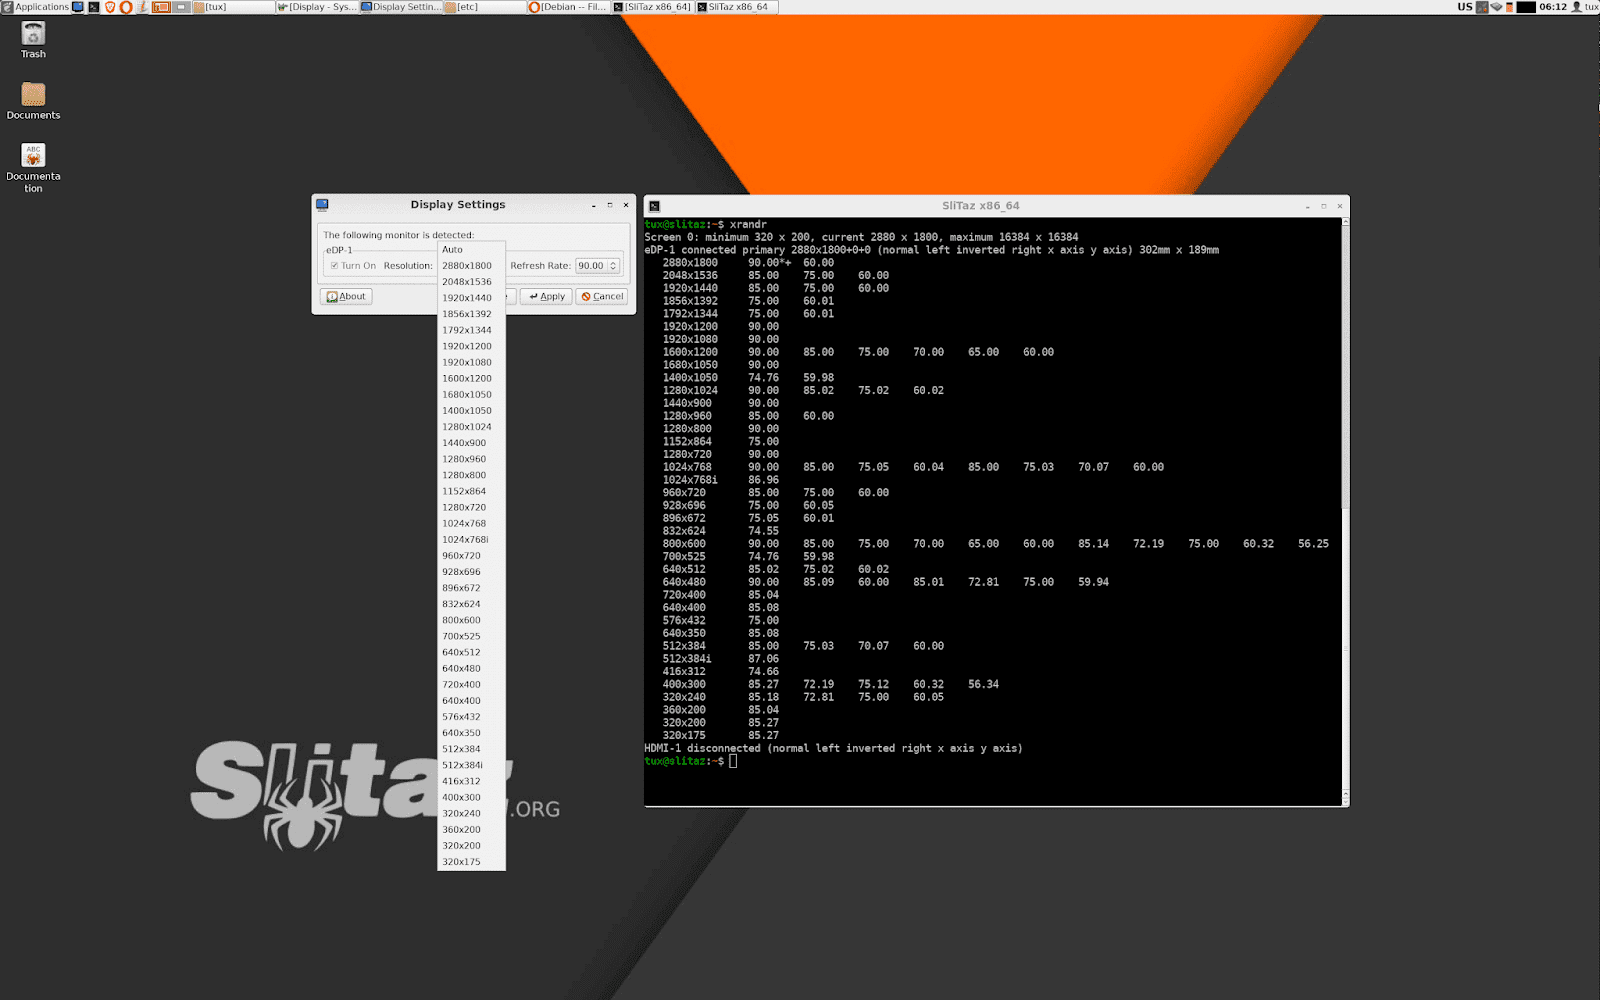Viewport: 1600px width, 1000px height.
Task: Pick 1792x1344 resolution option
Action: click(471, 330)
